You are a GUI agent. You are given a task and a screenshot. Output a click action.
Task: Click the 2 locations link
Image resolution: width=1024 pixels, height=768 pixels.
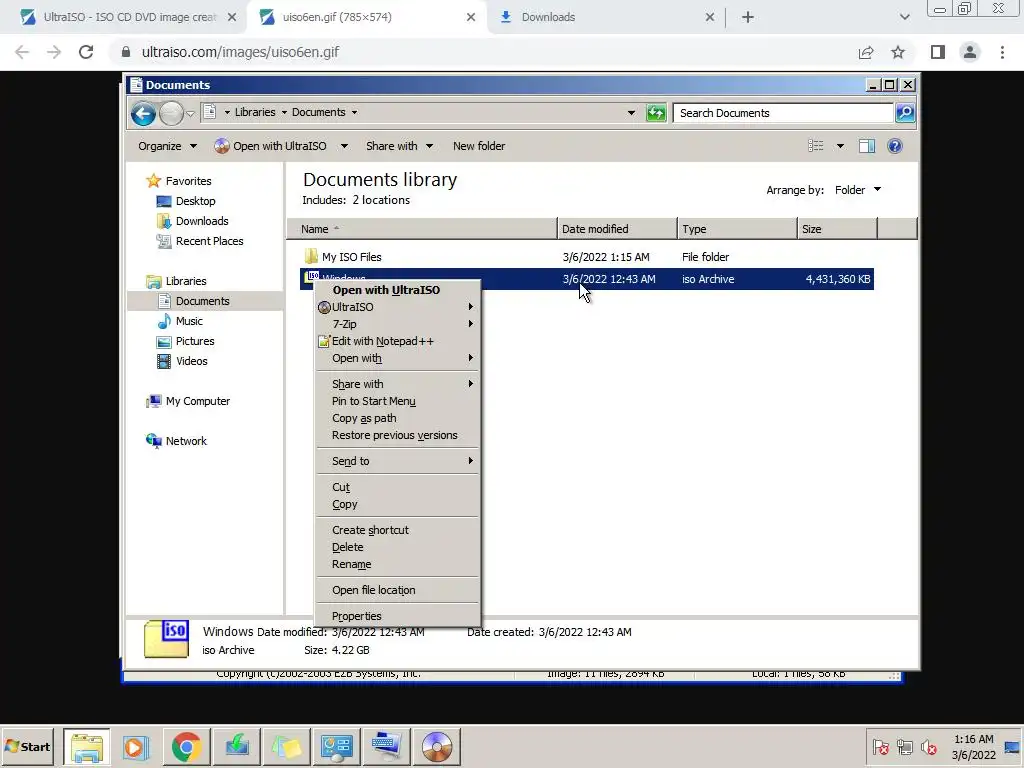pyautogui.click(x=381, y=200)
